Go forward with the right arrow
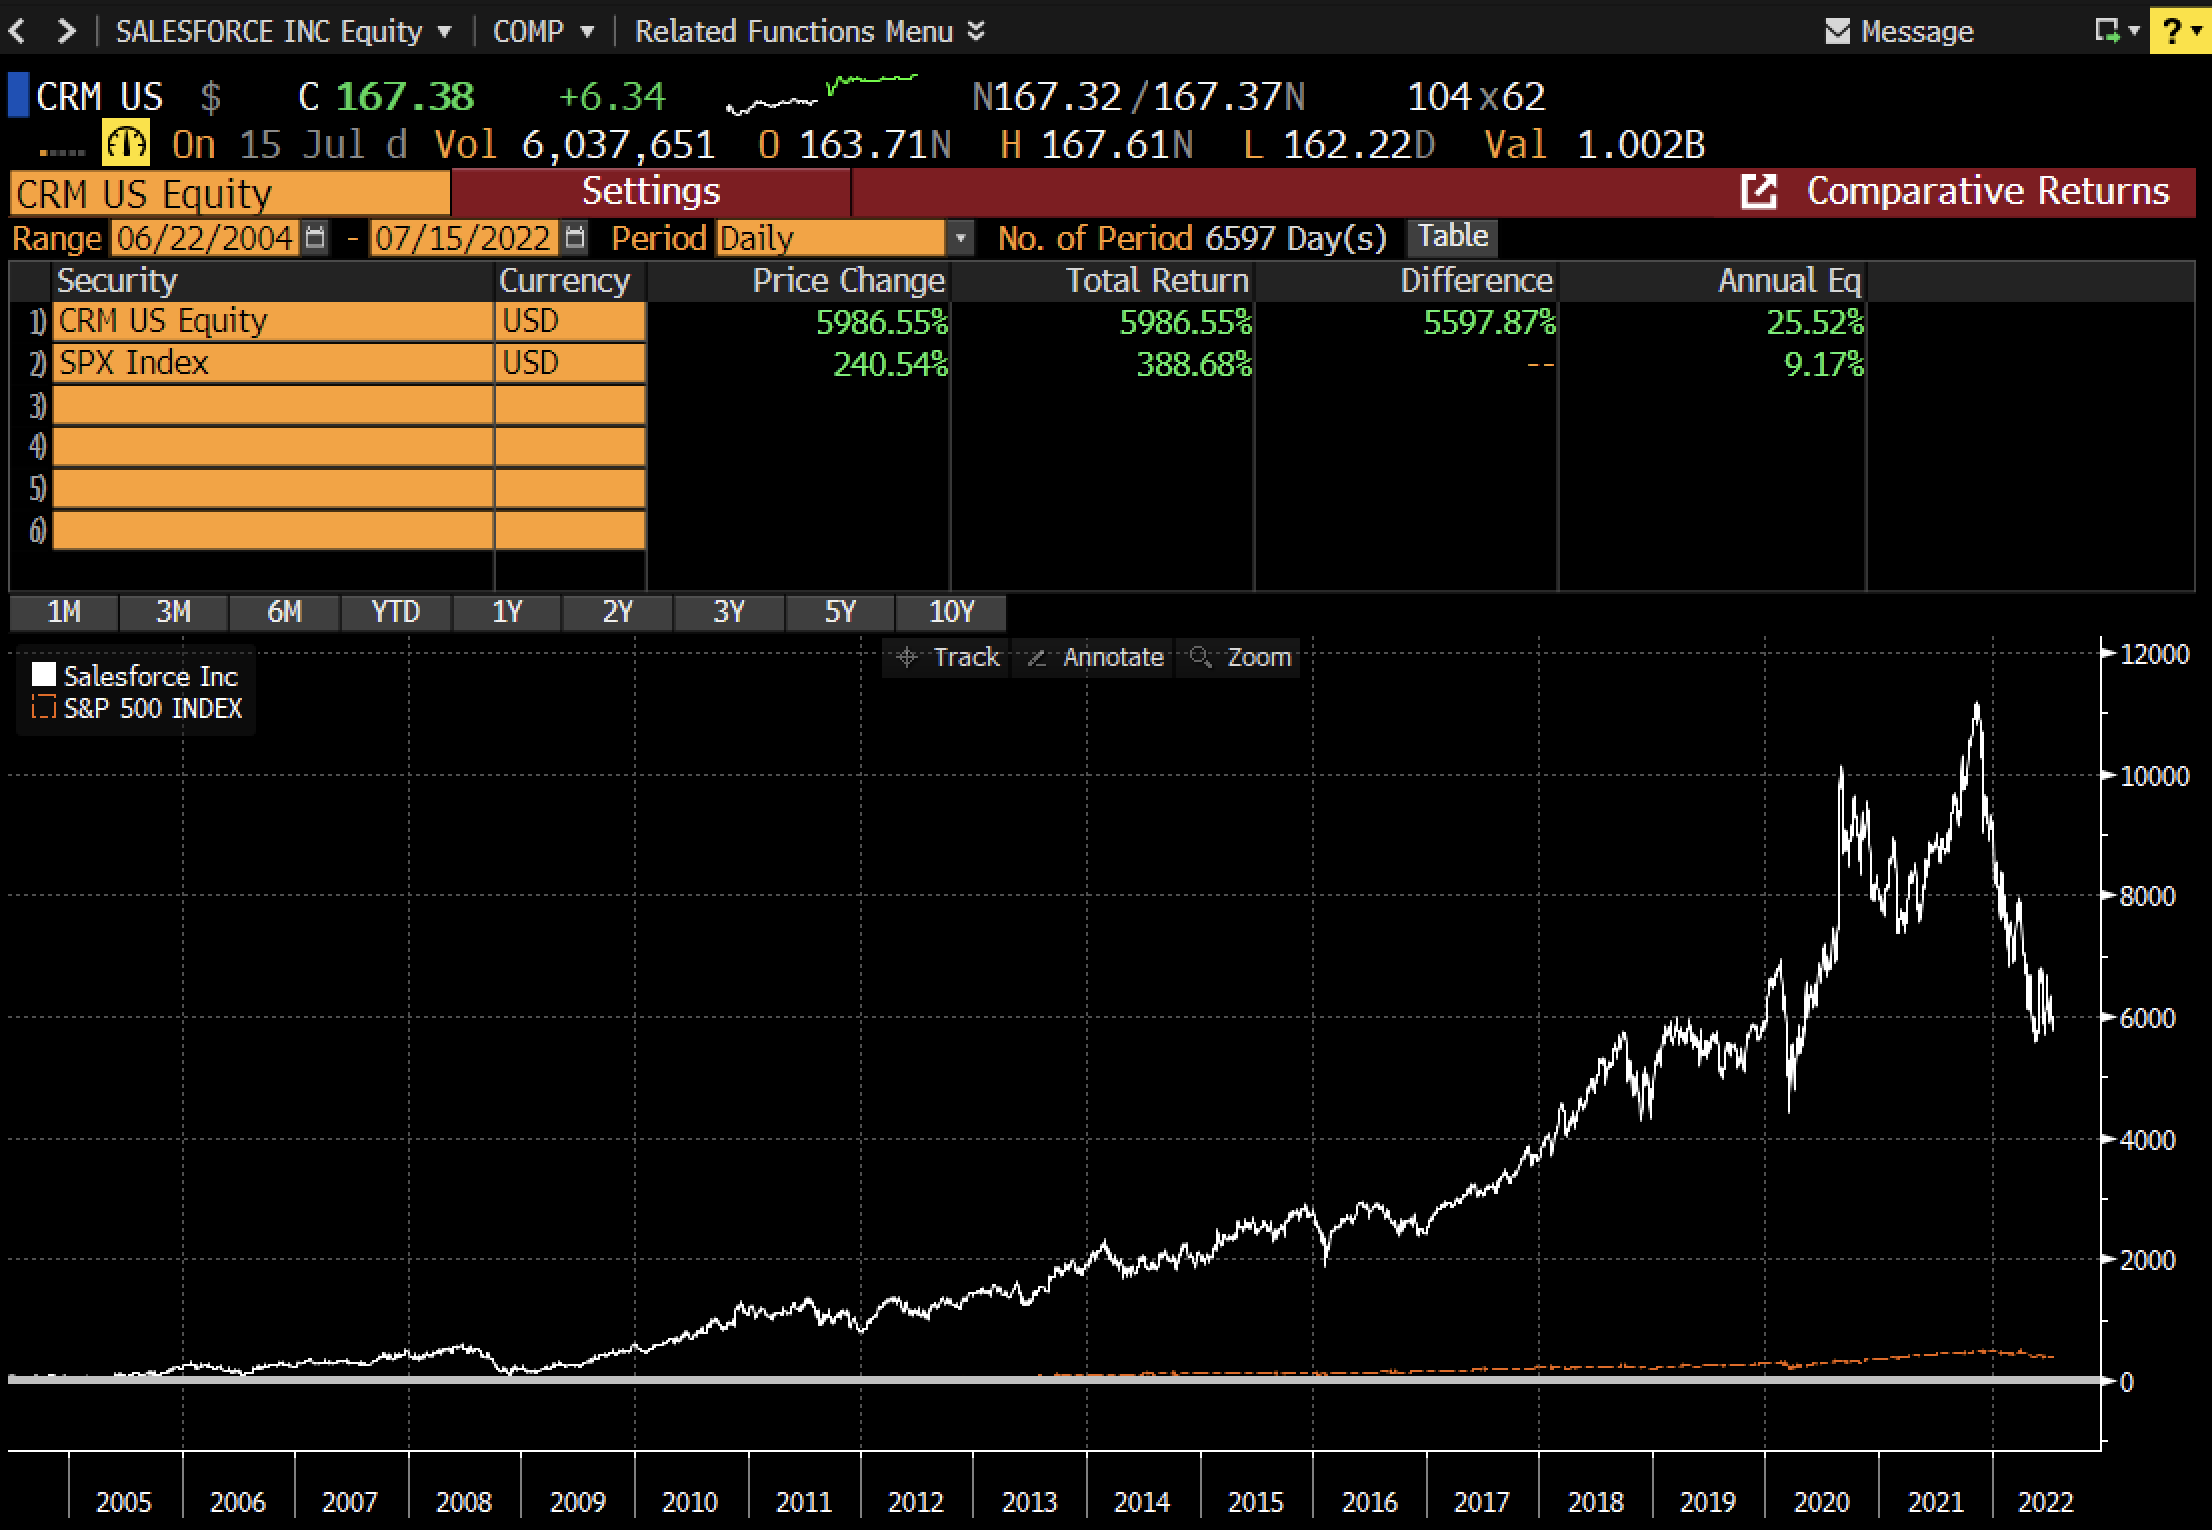This screenshot has height=1530, width=2212. (x=66, y=31)
